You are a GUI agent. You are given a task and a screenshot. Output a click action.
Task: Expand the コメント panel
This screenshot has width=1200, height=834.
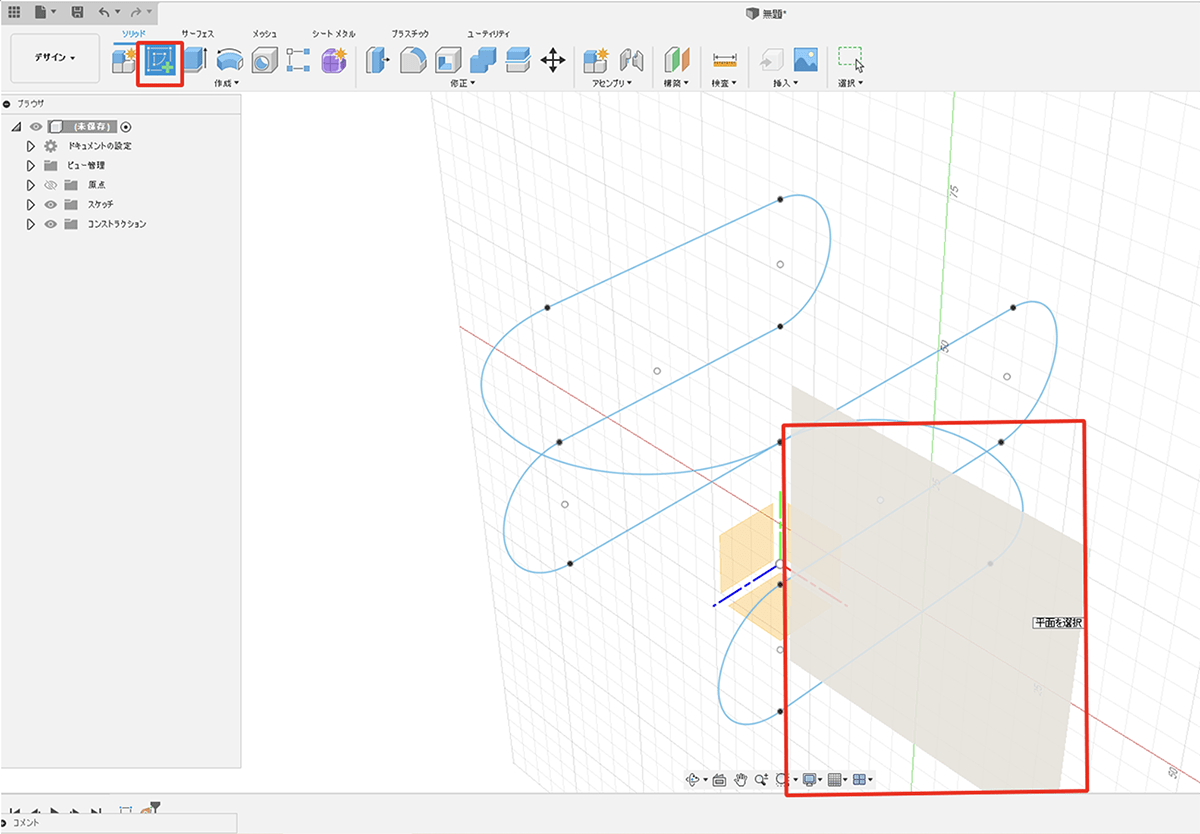[x=5, y=823]
